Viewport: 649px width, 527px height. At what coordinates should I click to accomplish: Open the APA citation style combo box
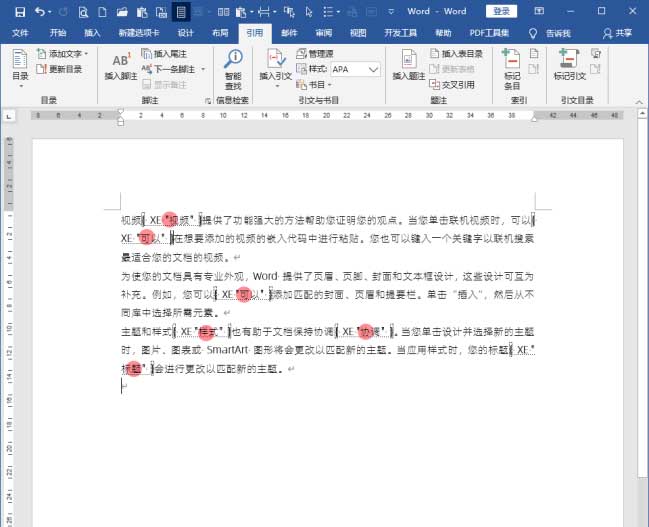[355, 70]
